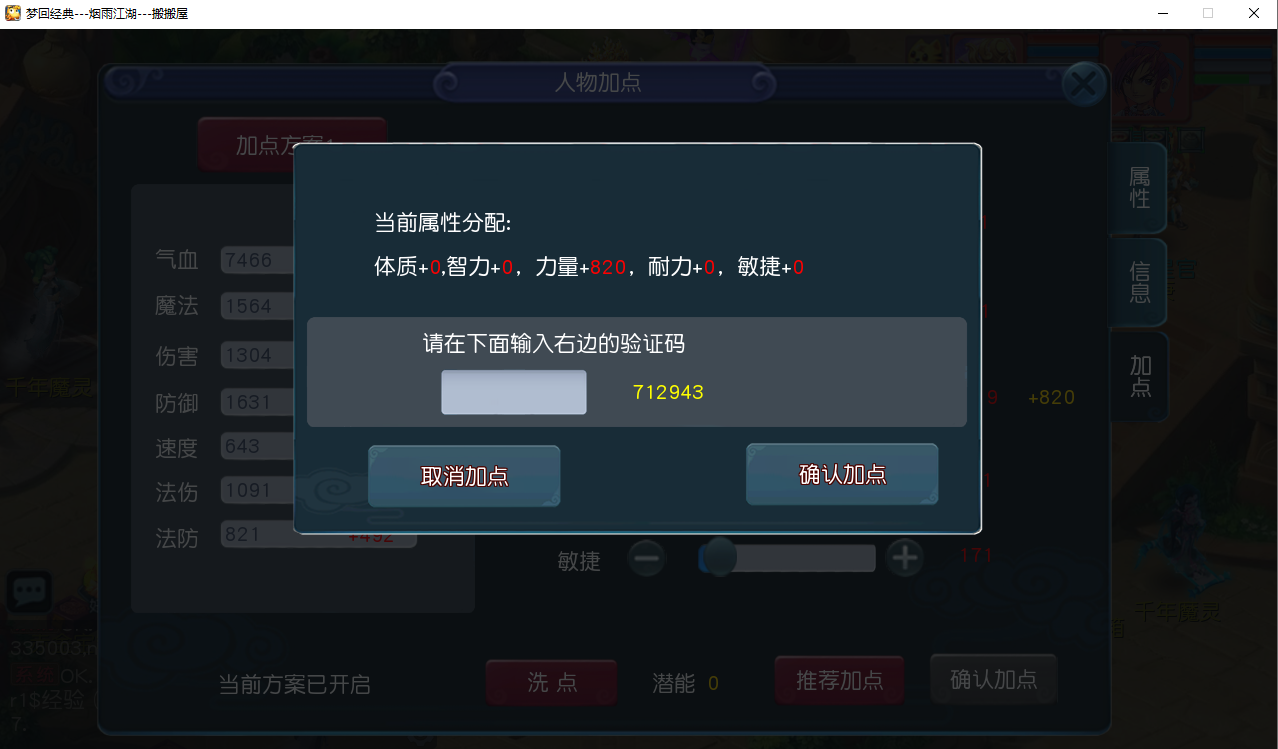Close the 人物加点 panel with the X icon
1278x749 pixels.
(x=1083, y=85)
